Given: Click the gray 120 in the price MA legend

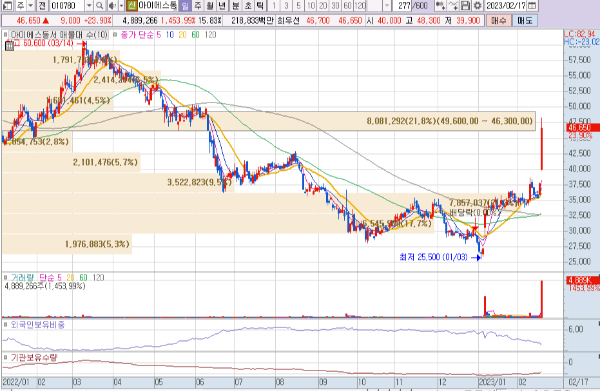Looking at the screenshot, I should tap(210, 35).
